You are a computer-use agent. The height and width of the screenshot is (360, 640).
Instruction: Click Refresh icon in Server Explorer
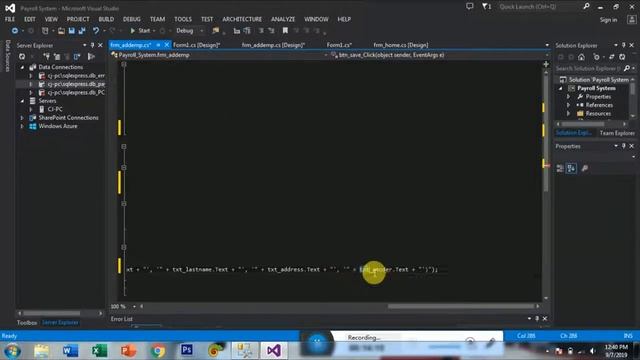point(22,56)
